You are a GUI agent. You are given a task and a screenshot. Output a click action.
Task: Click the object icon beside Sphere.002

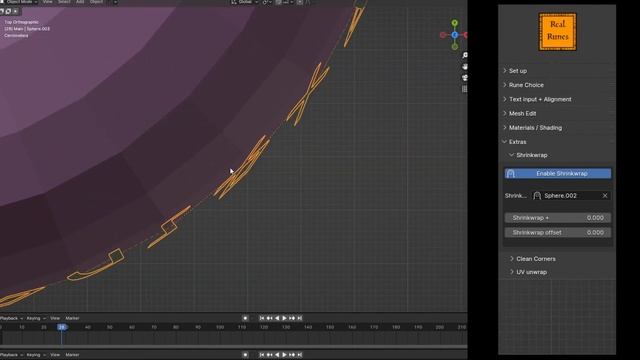537,196
